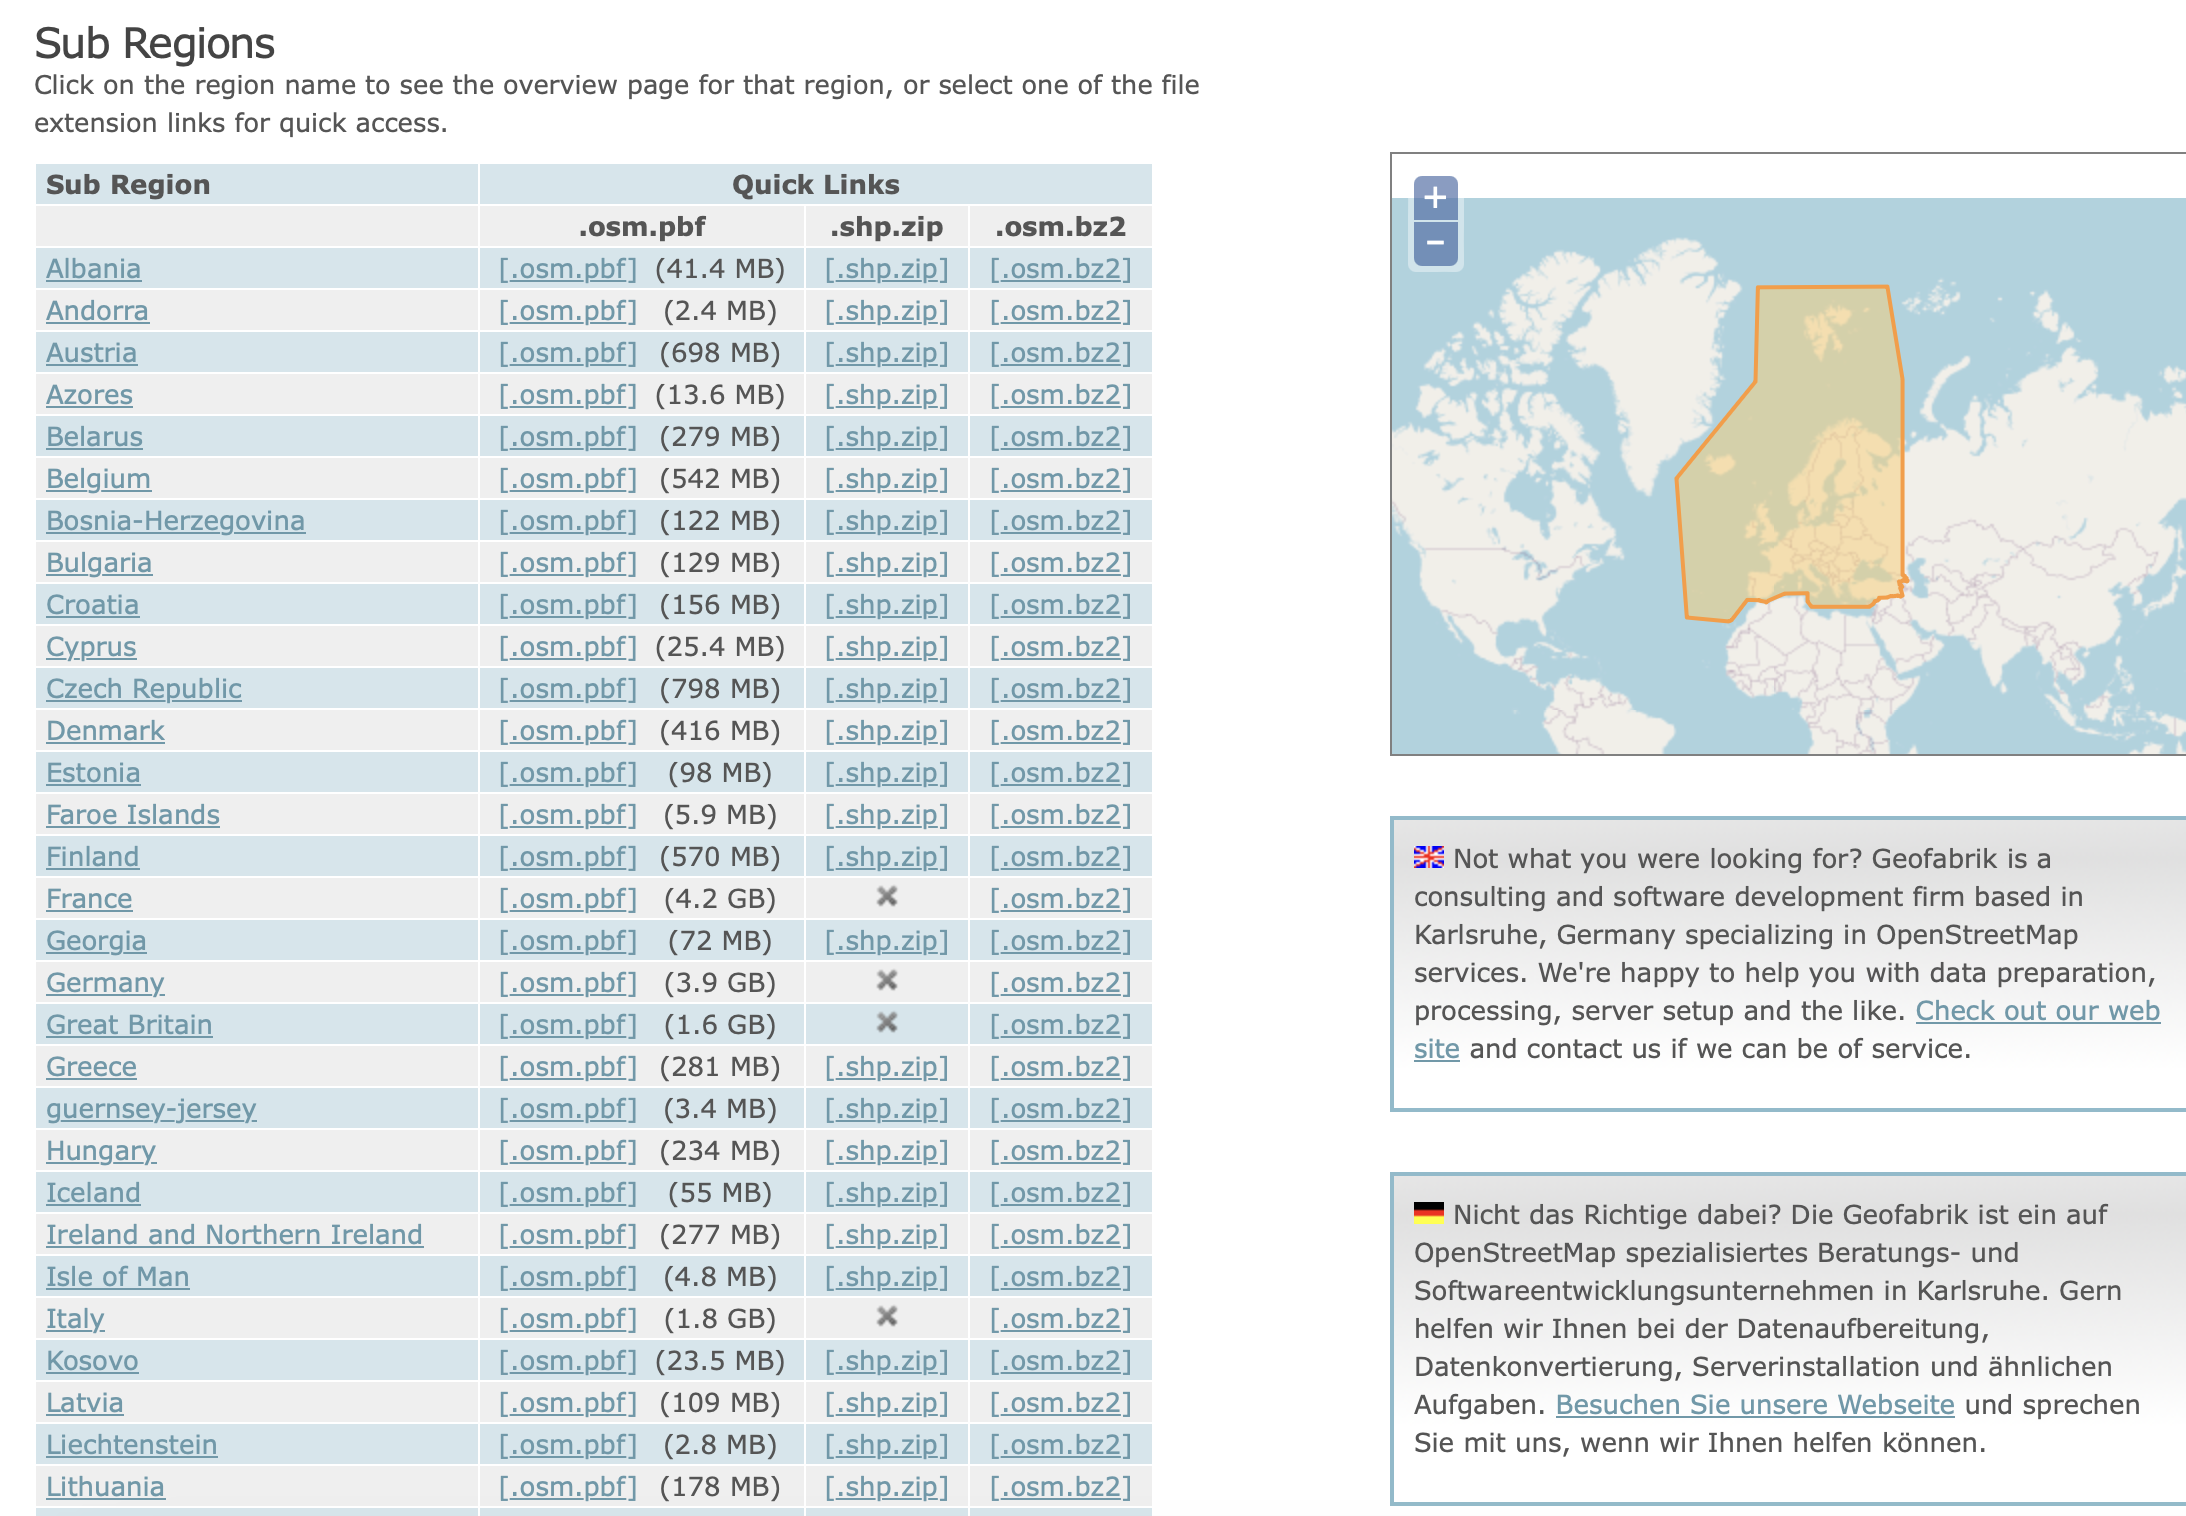2186x1516 pixels.
Task: Open the Albania region page
Action: [93, 269]
